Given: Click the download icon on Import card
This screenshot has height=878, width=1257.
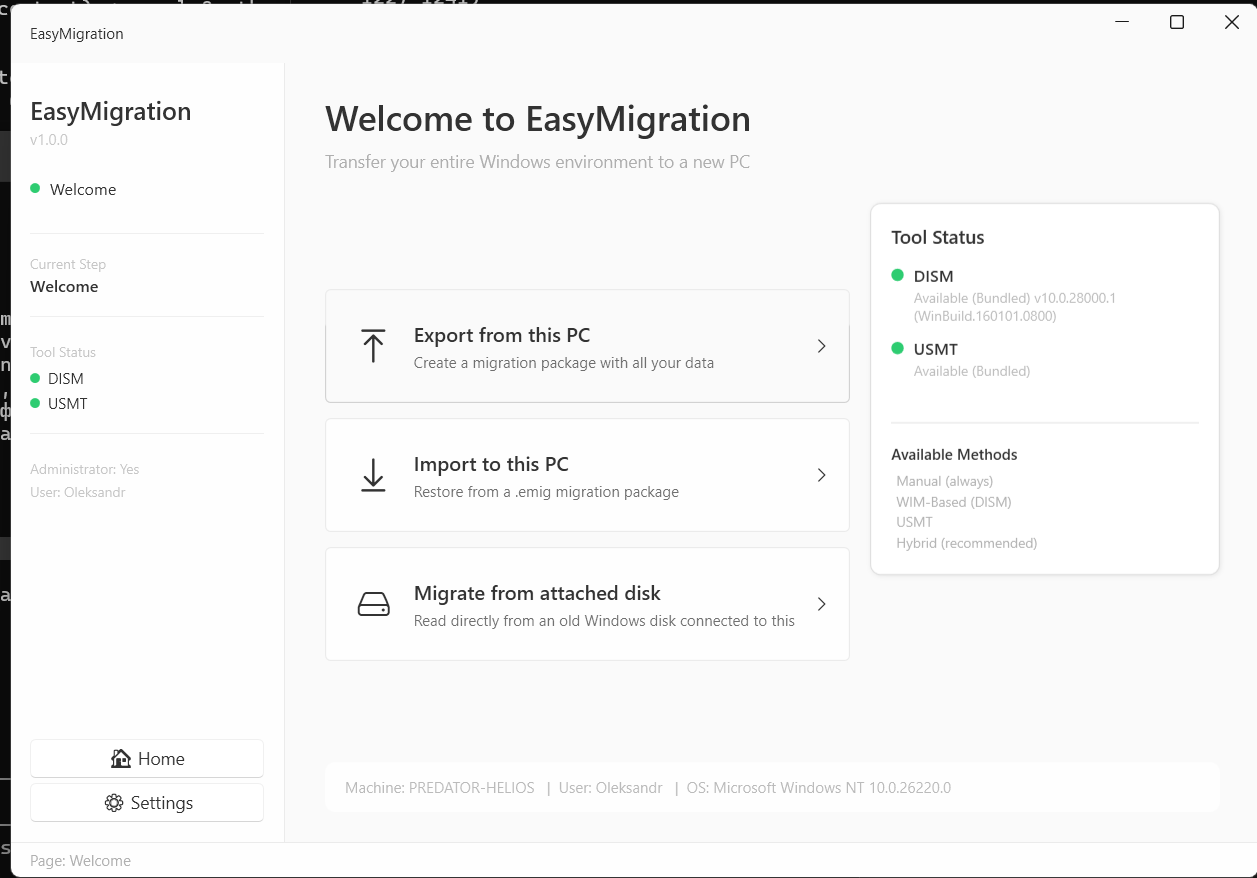Looking at the screenshot, I should click(373, 475).
